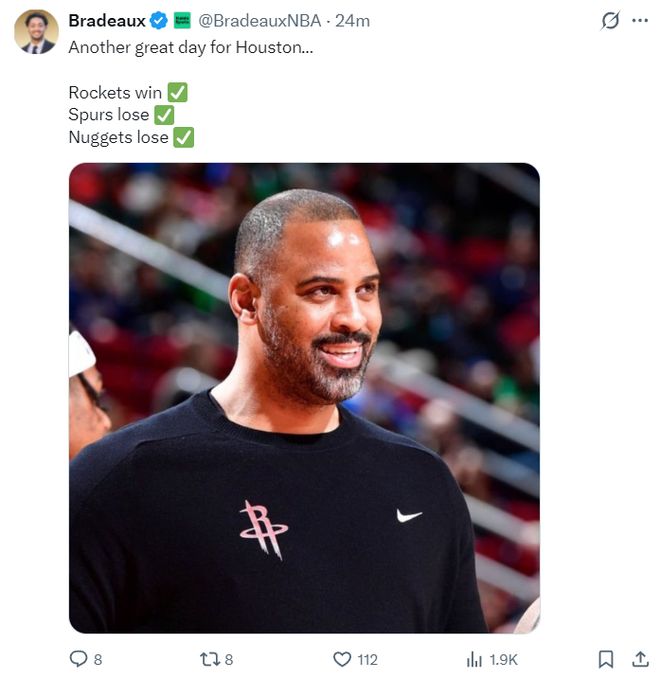
Task: Click the 8 beside the repost arrows
Action: point(228,659)
